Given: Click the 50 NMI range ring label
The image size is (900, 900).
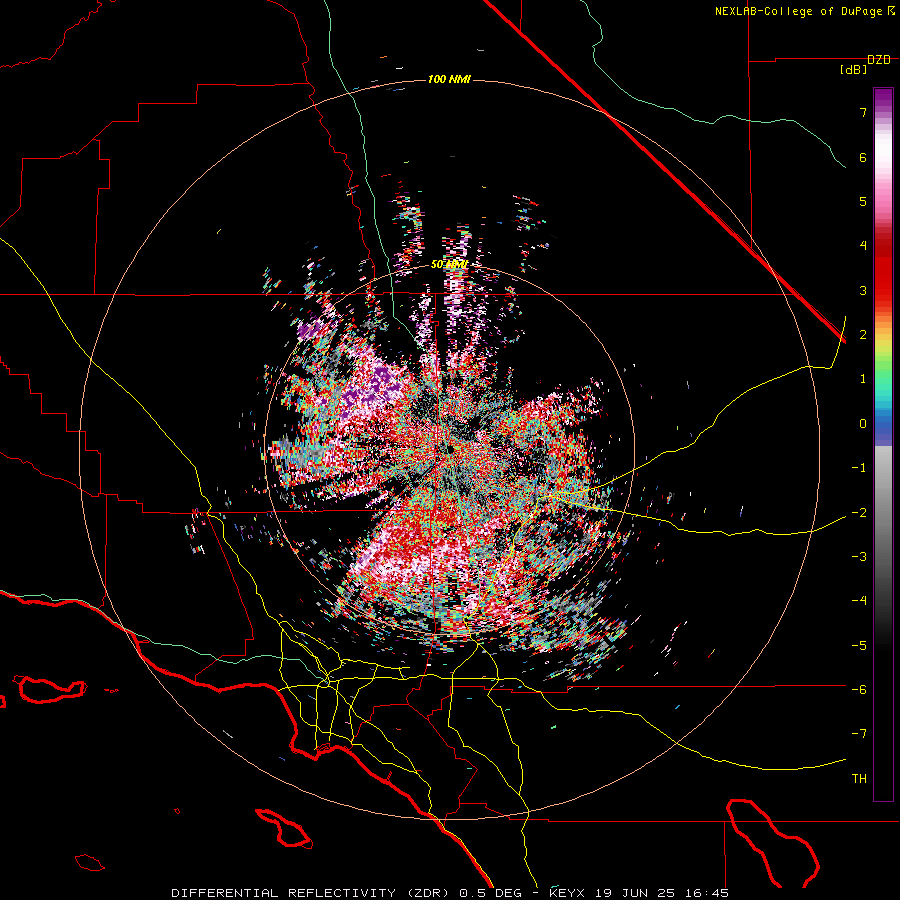Looking at the screenshot, I should [449, 265].
